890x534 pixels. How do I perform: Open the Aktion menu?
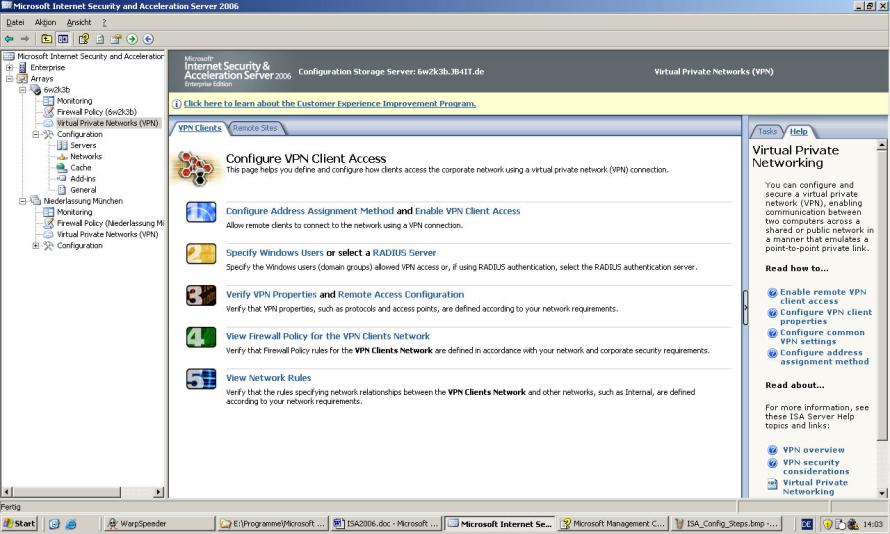[45, 22]
